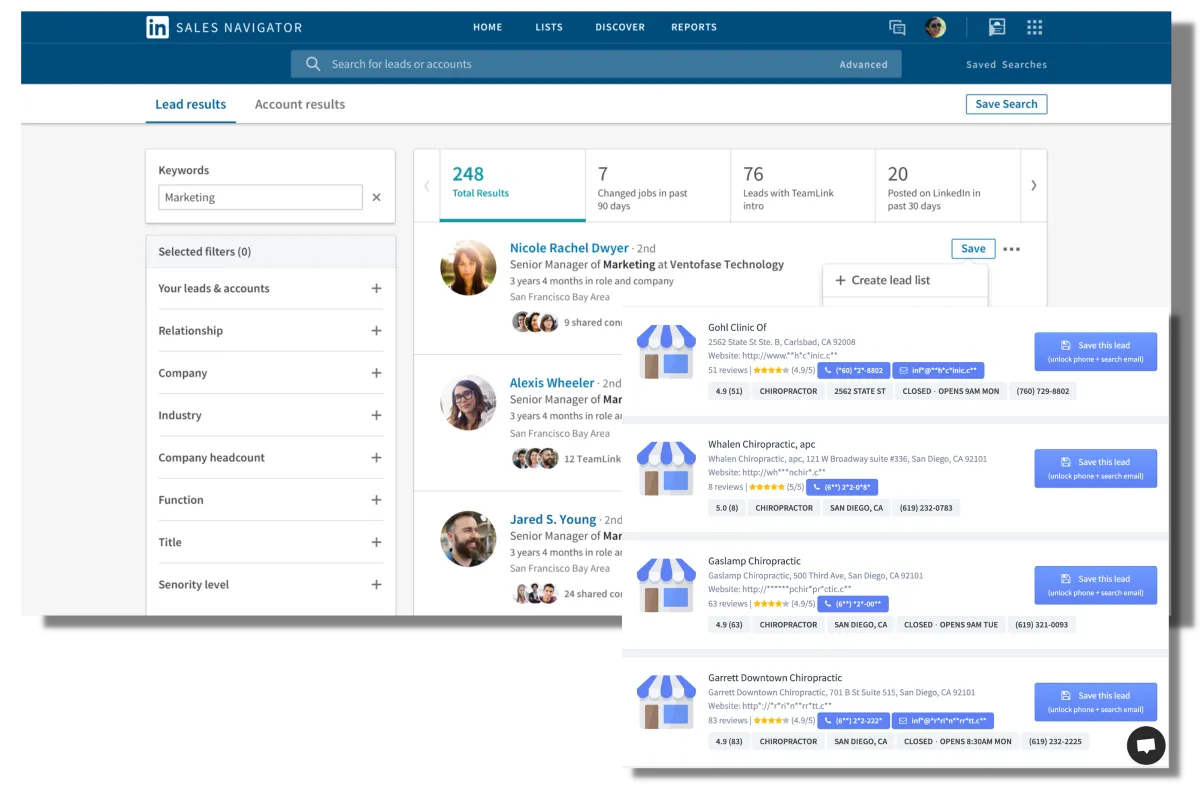Screen dimensions: 1200x800
Task: Open Saved Searches
Action: [x=1007, y=65]
